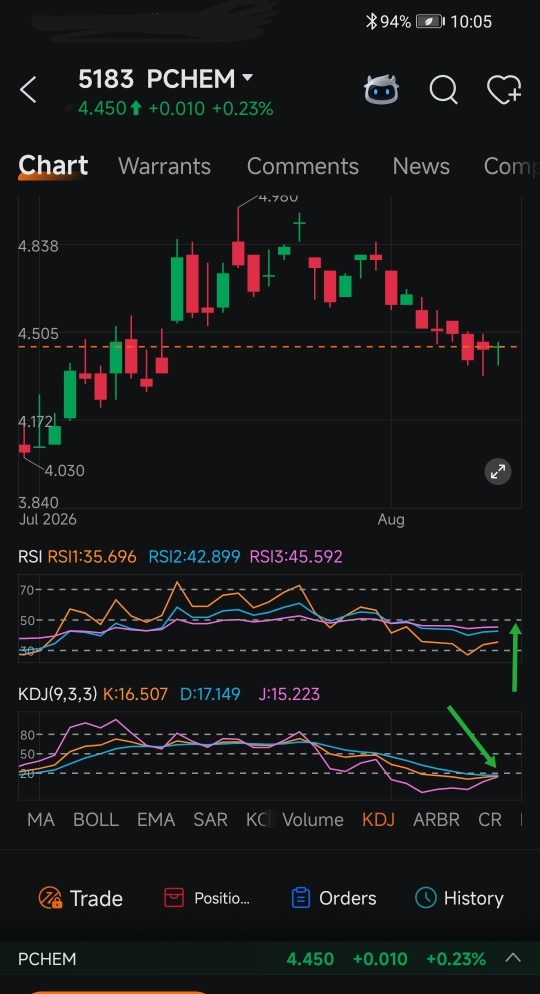
Task: Open the robot AI assistant icon
Action: (382, 89)
